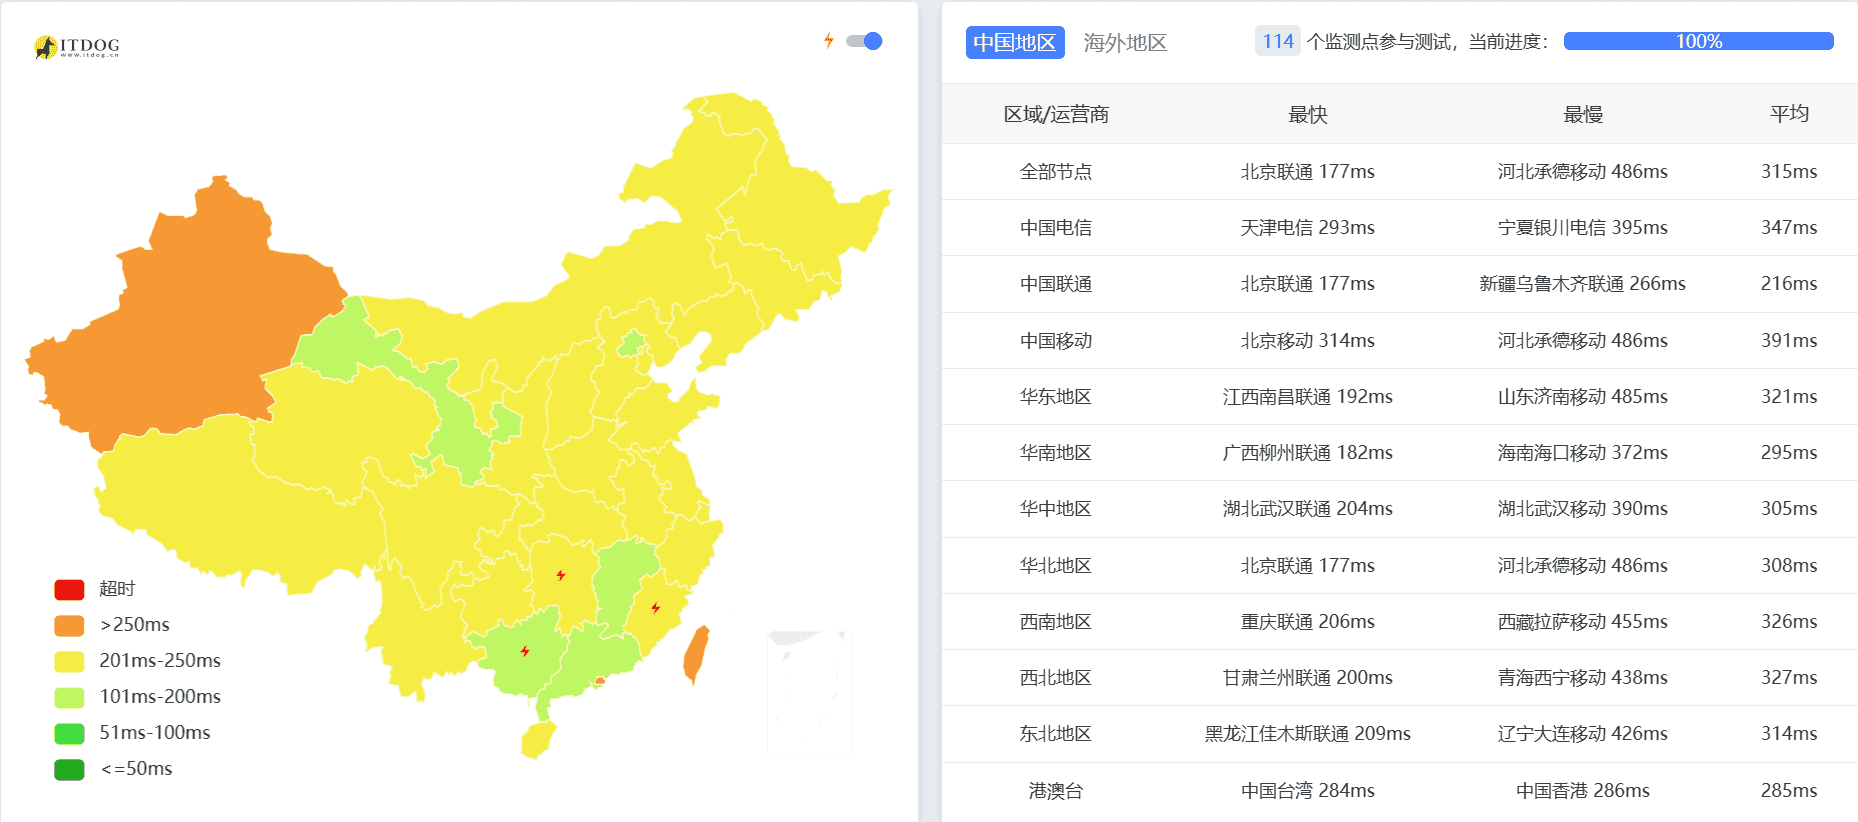This screenshot has height=822, width=1858.
Task: Toggle the lightning marker switch
Action: (864, 41)
